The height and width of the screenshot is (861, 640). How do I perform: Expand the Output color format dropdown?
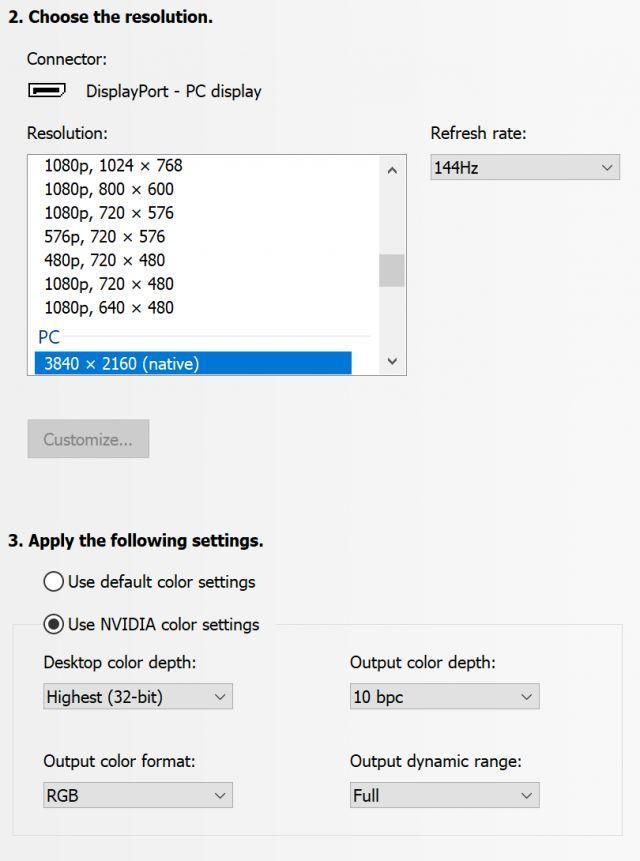coord(138,796)
